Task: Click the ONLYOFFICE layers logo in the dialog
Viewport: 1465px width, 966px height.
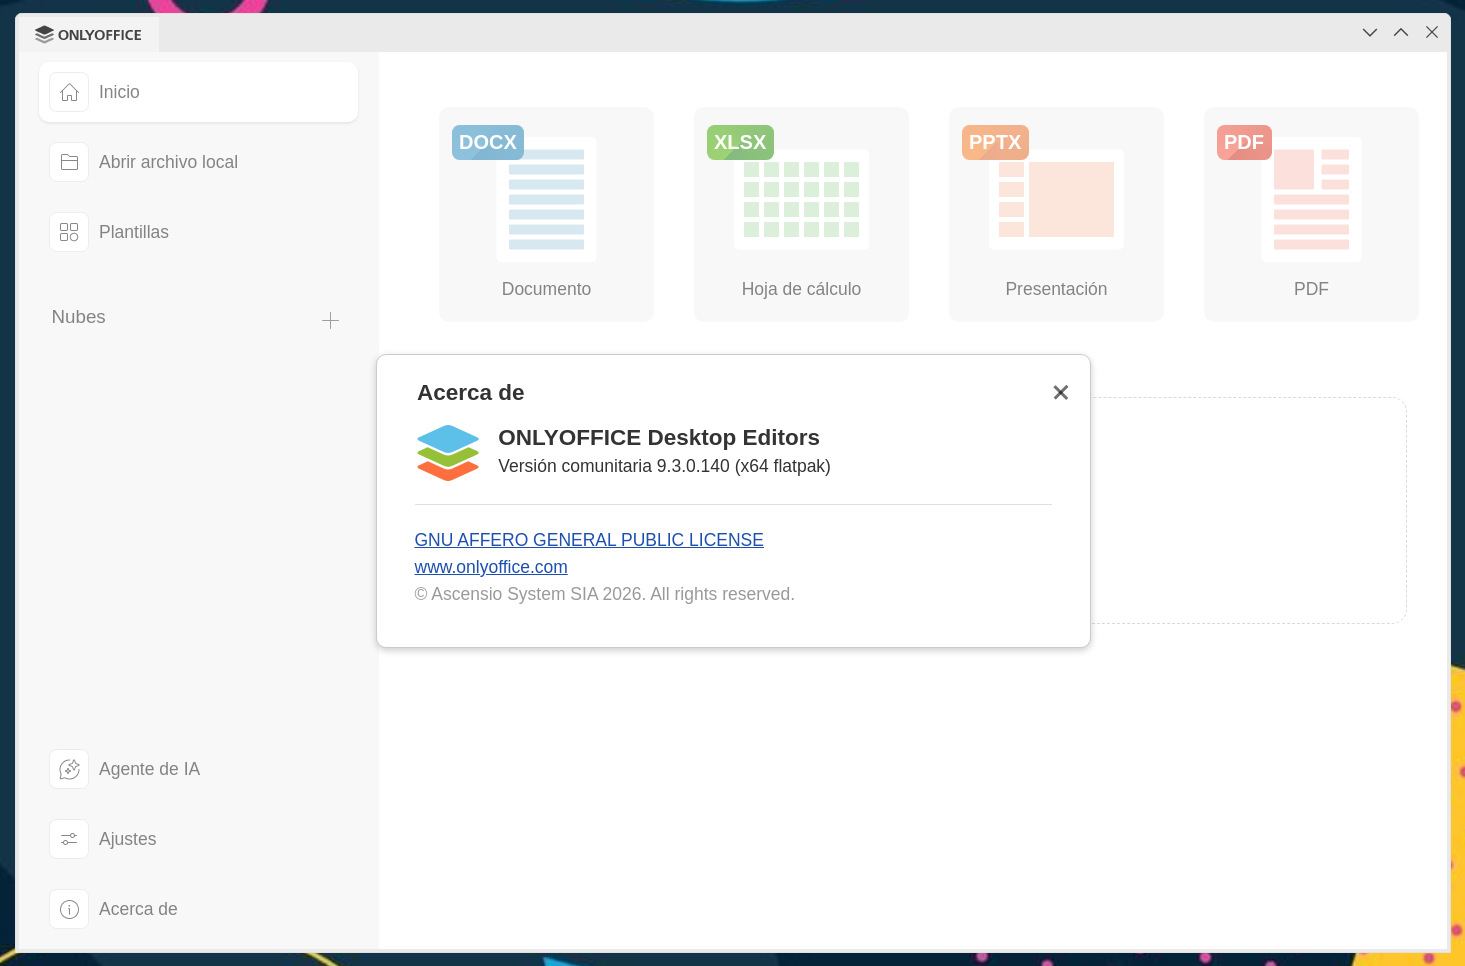Action: click(447, 452)
